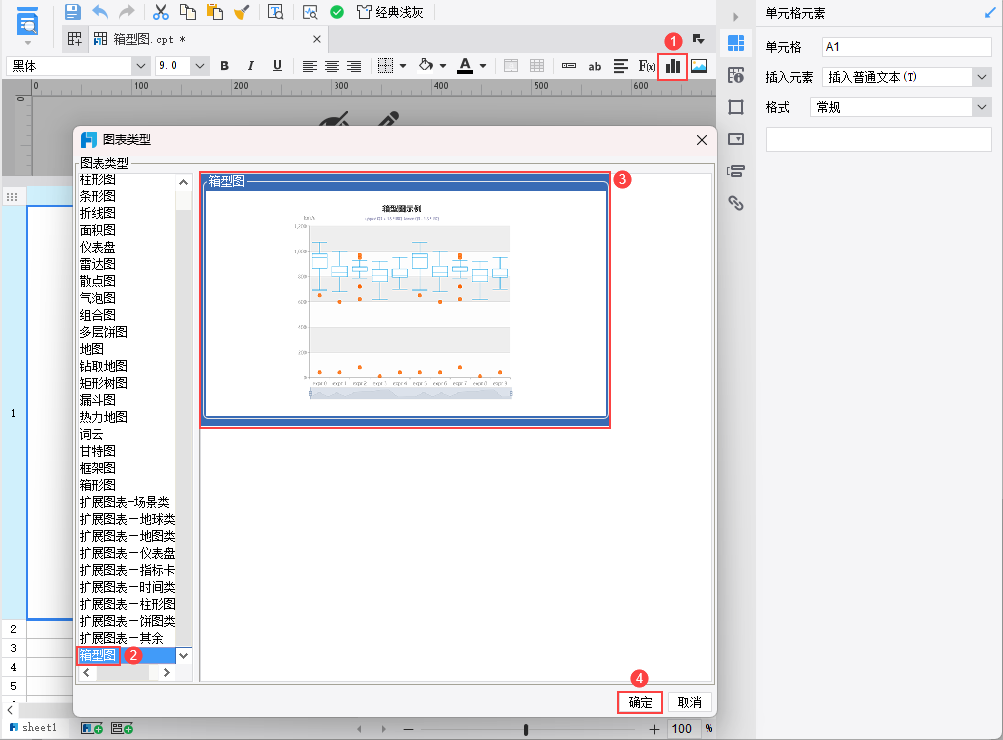Toggle underline formatting
1003x740 pixels.
277,66
